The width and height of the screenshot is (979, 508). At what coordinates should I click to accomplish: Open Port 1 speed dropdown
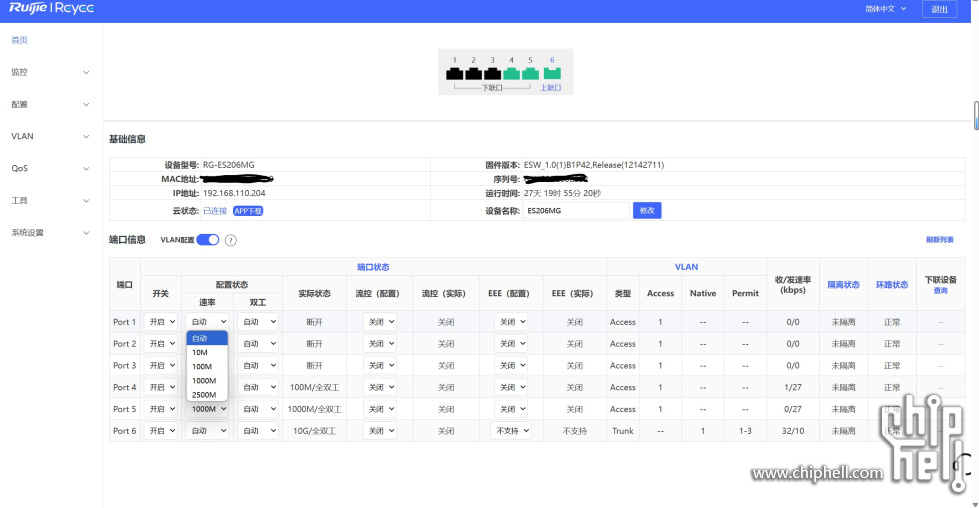[x=207, y=321]
